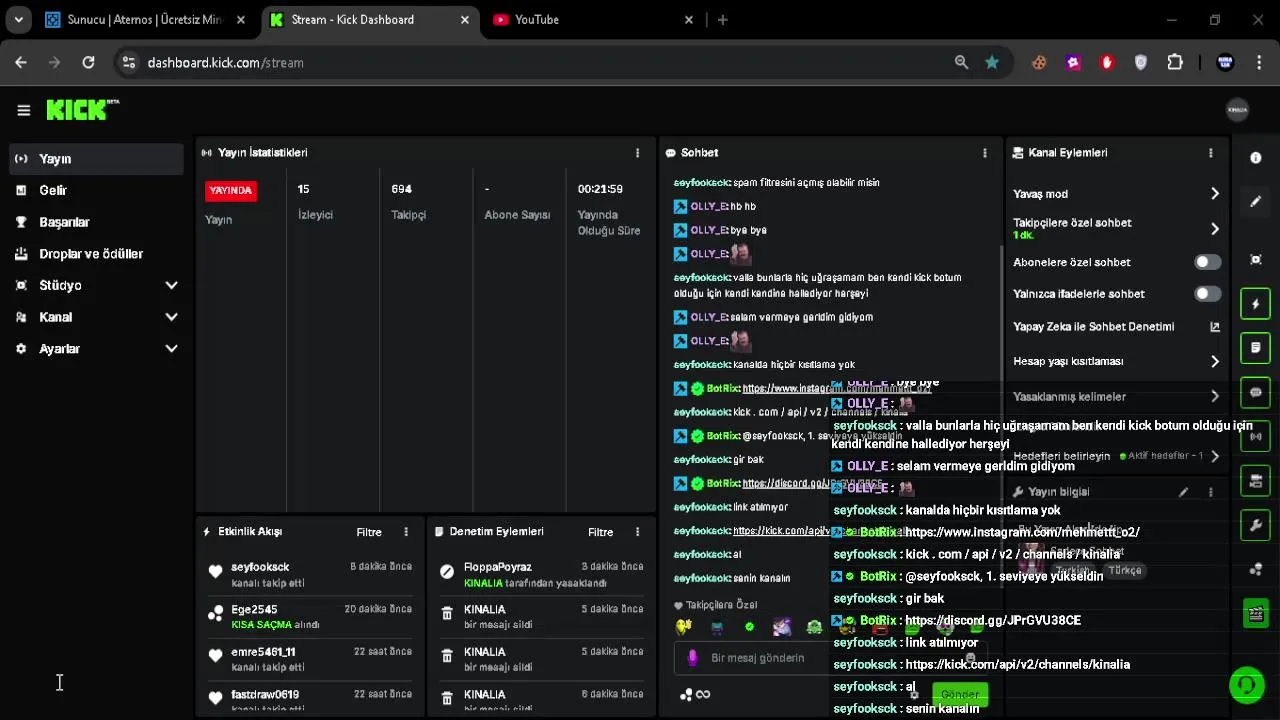Open the external link icon for Yapay Zeka ile Sohbet Denetimi
The width and height of the screenshot is (1280, 720).
tap(1215, 327)
